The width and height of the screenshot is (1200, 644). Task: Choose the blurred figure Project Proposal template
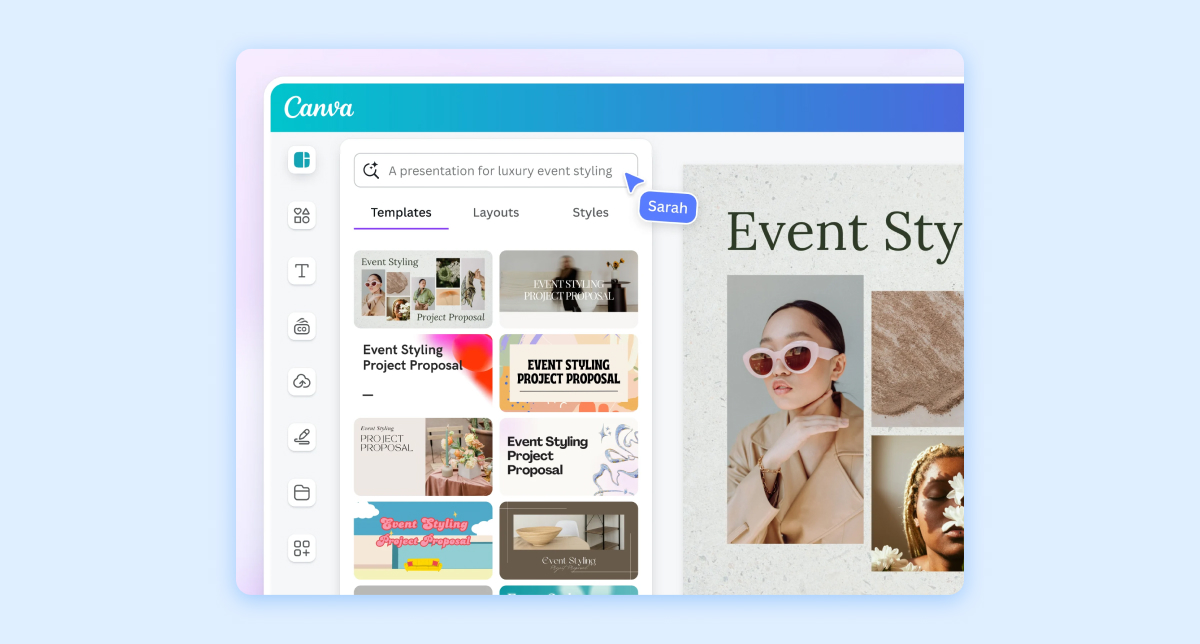click(x=568, y=289)
